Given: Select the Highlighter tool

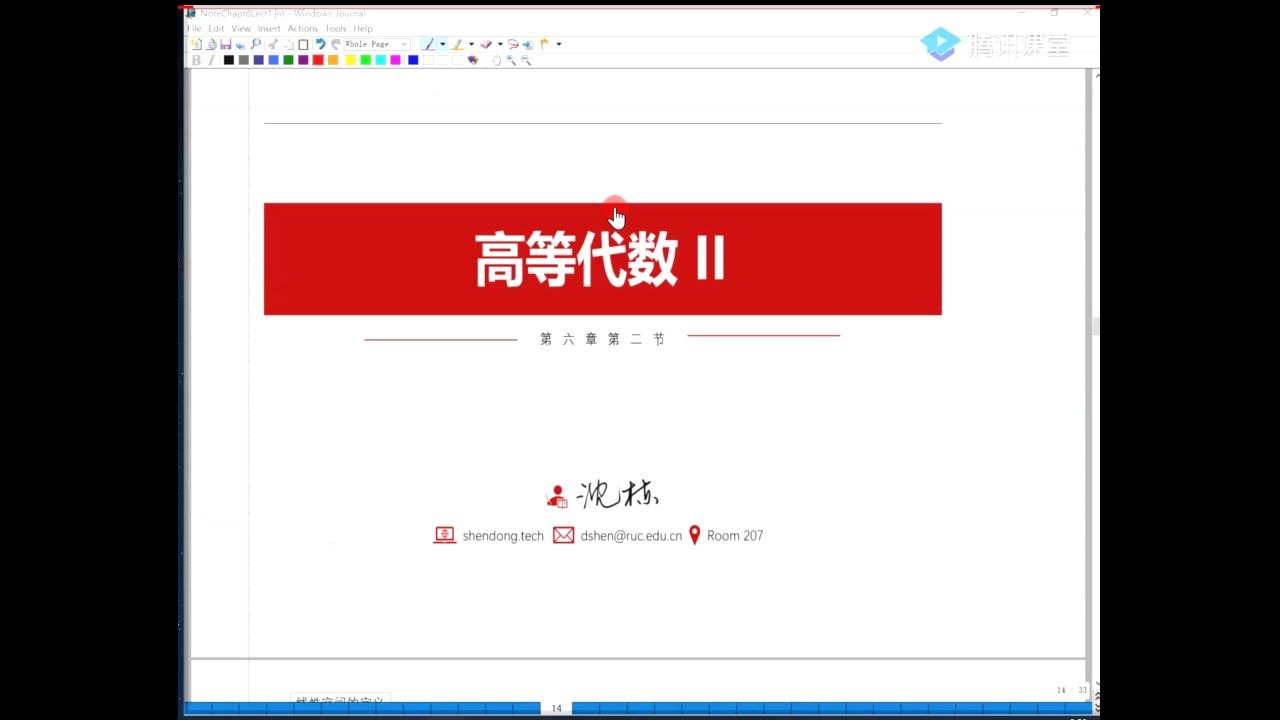Looking at the screenshot, I should click(457, 44).
